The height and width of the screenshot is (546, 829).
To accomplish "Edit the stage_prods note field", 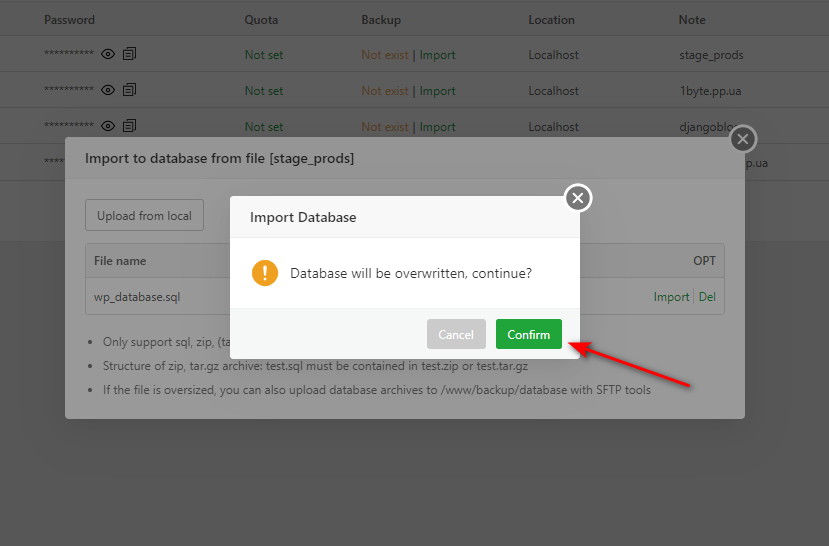I will pos(711,55).
